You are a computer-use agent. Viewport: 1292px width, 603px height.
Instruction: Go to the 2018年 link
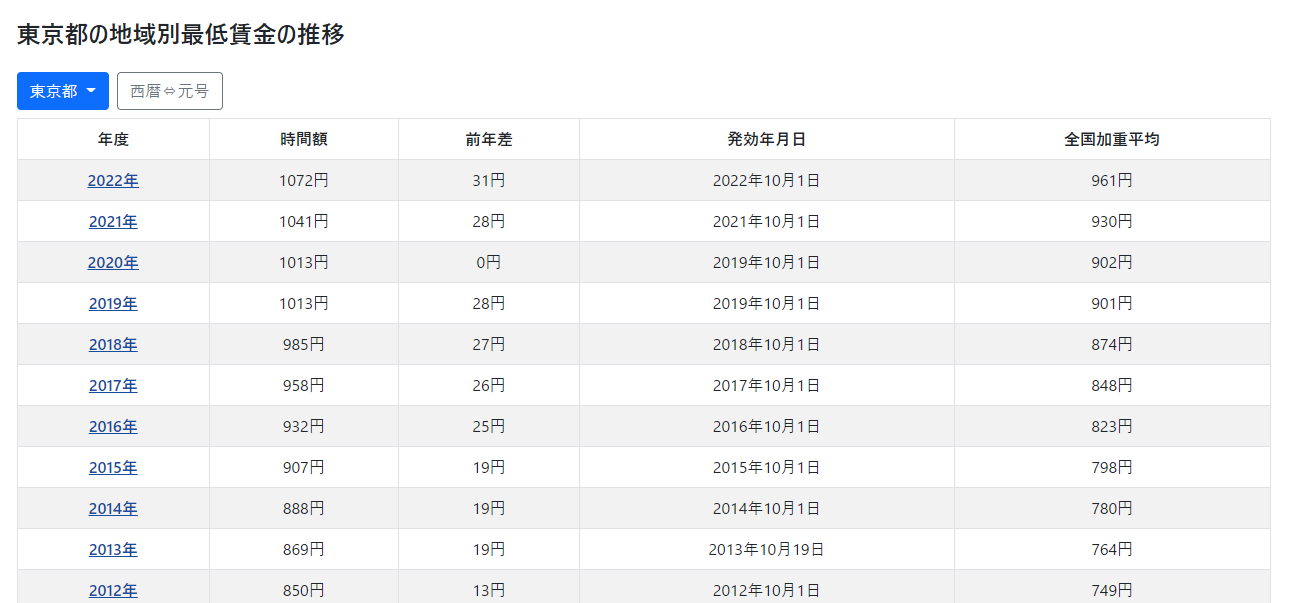point(113,345)
